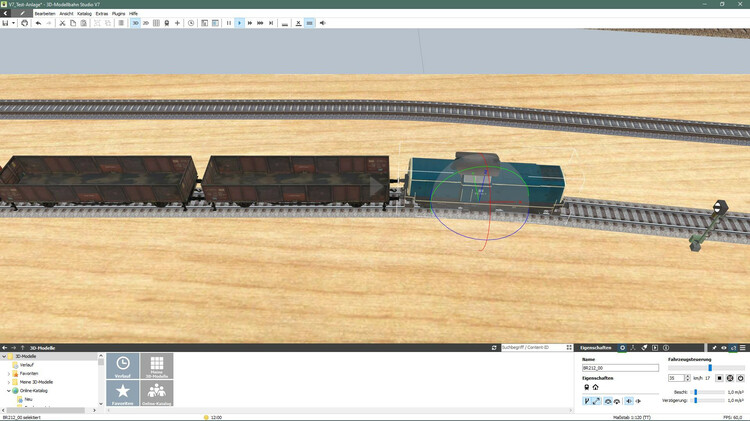Toggle the eye visibility icon in properties
Screen dimensions: 750x421
click(724, 348)
